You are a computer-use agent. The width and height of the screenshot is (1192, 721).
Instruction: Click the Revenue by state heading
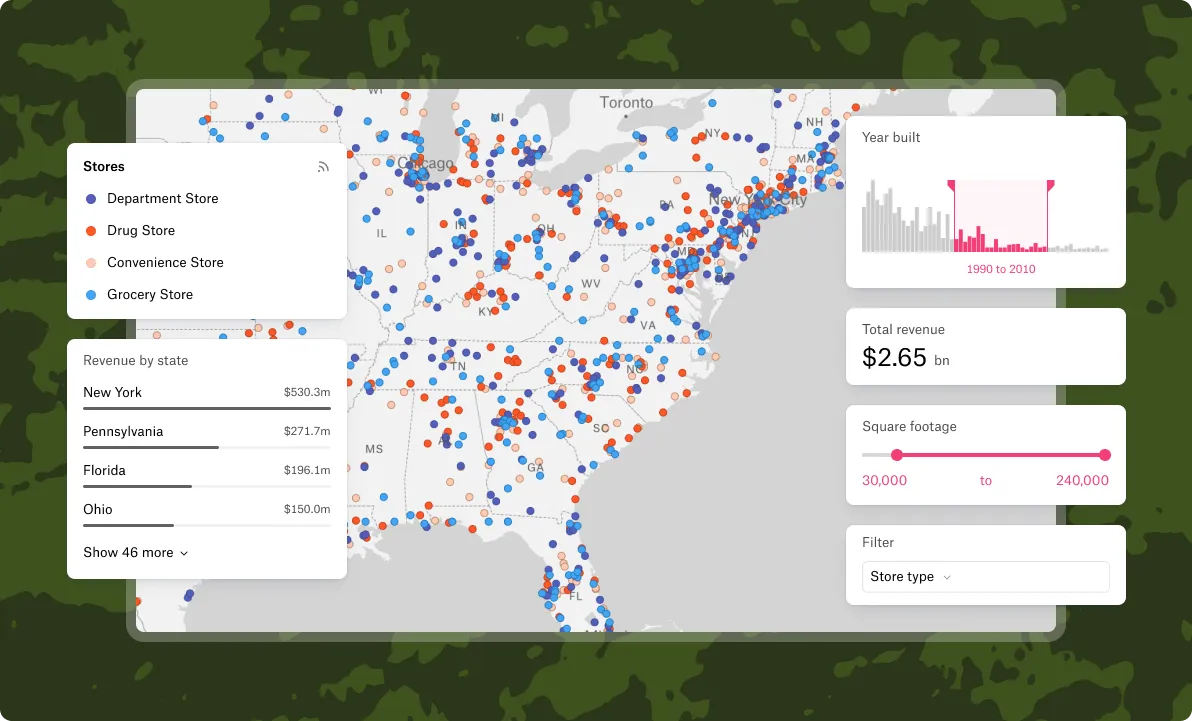pyautogui.click(x=135, y=360)
